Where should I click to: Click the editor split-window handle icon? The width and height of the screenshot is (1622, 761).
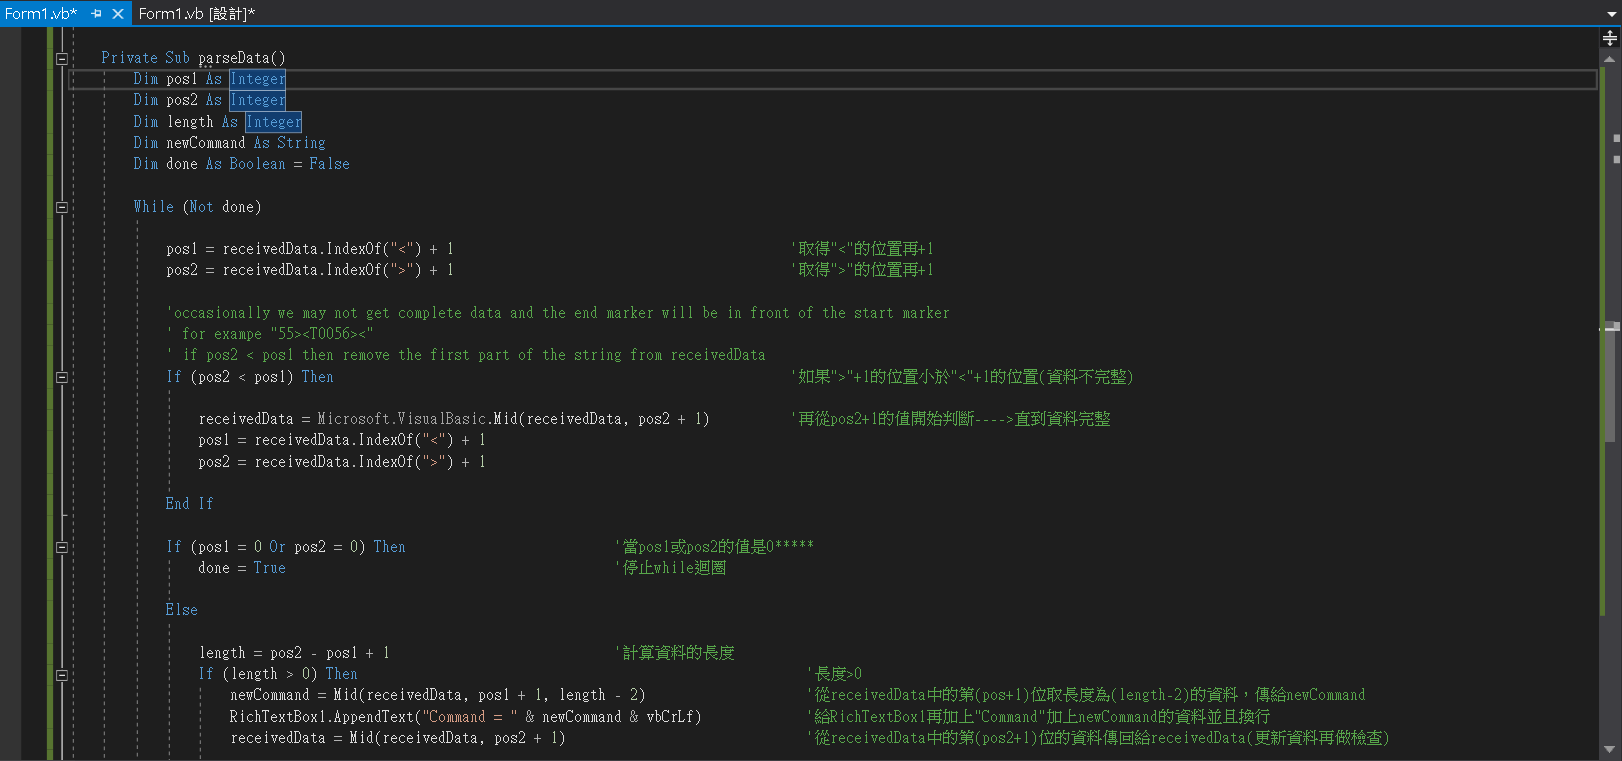click(x=1610, y=38)
